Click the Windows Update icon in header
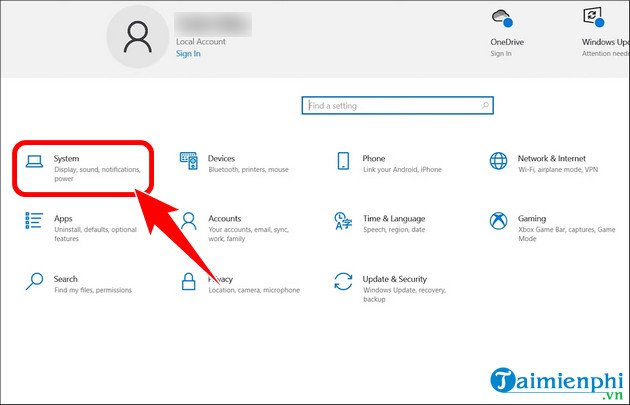630x405 pixels. tap(593, 17)
